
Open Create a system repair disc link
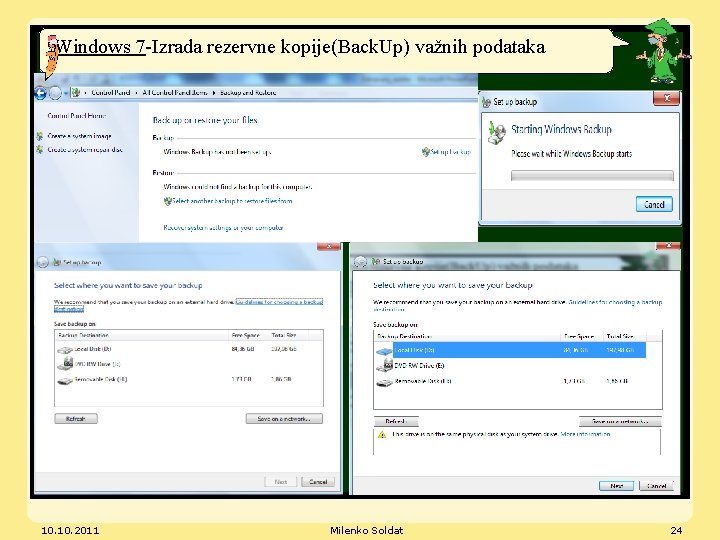85,150
